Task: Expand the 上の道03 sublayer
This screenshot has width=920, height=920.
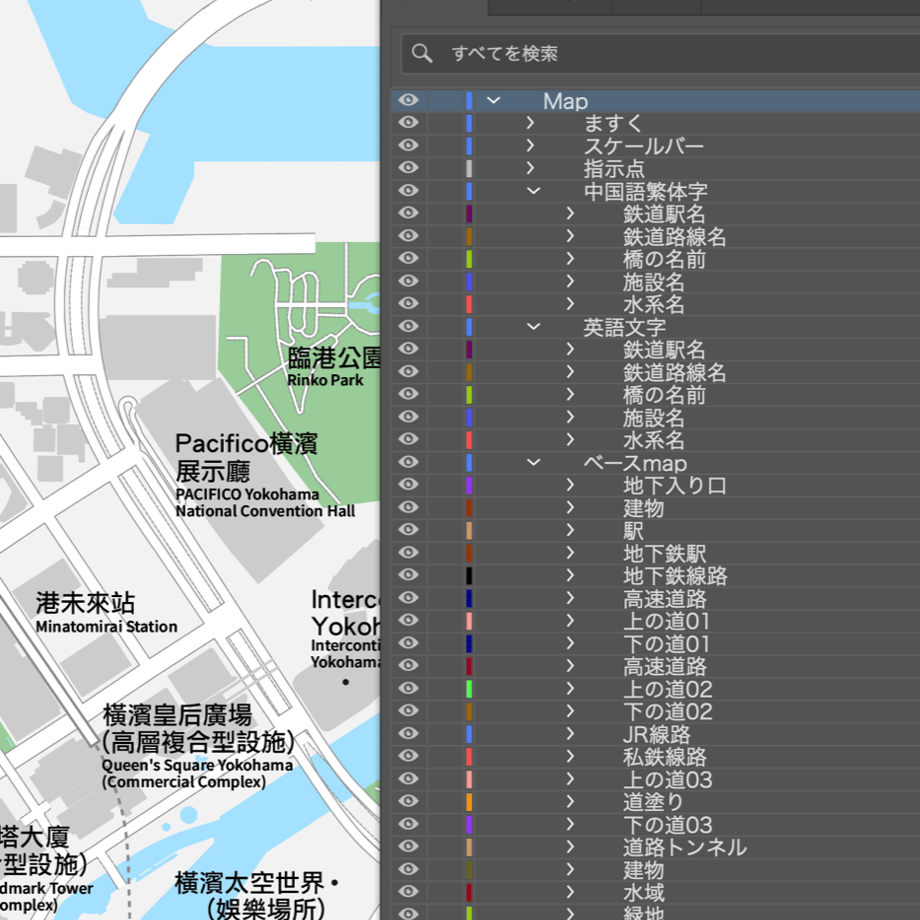Action: coord(570,779)
